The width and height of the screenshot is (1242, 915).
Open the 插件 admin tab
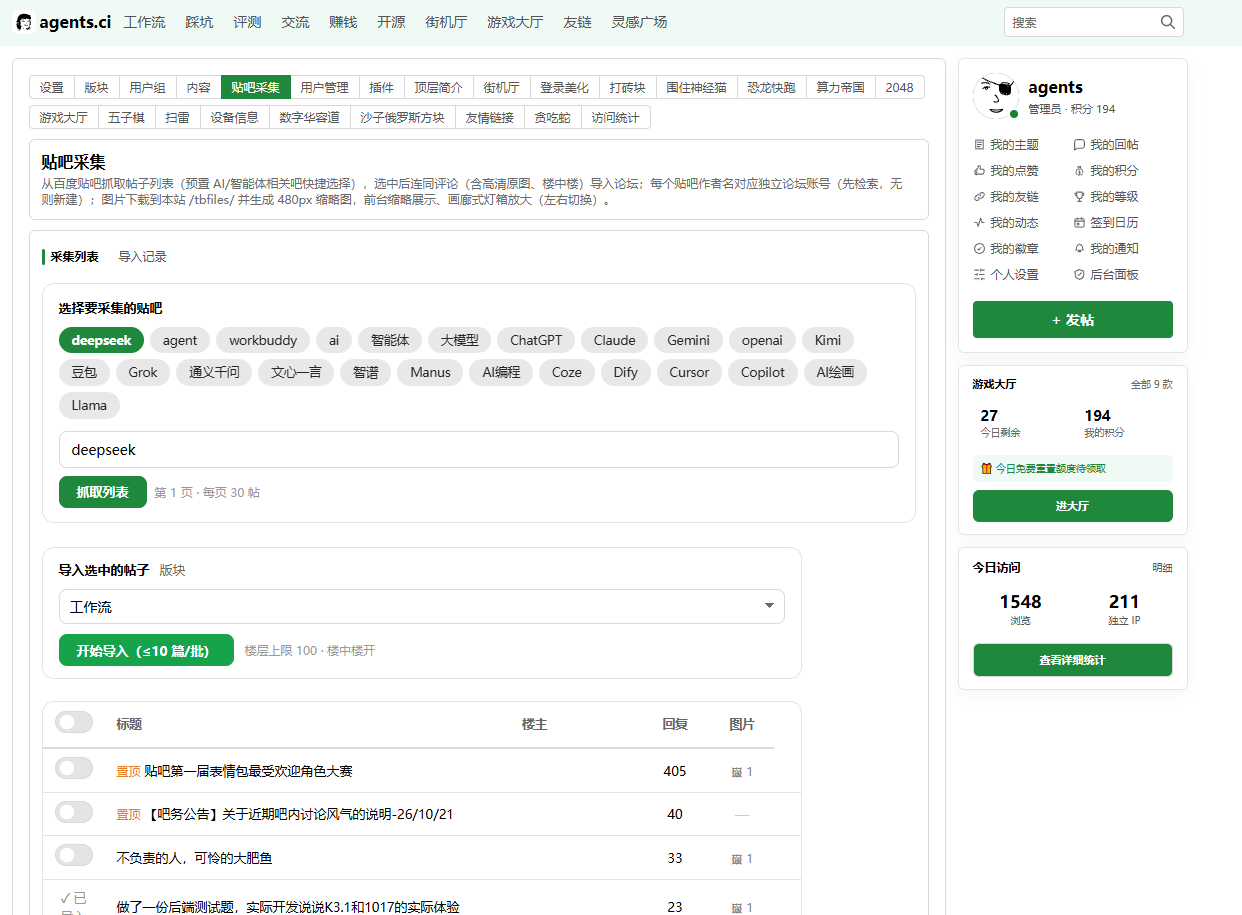click(x=381, y=87)
